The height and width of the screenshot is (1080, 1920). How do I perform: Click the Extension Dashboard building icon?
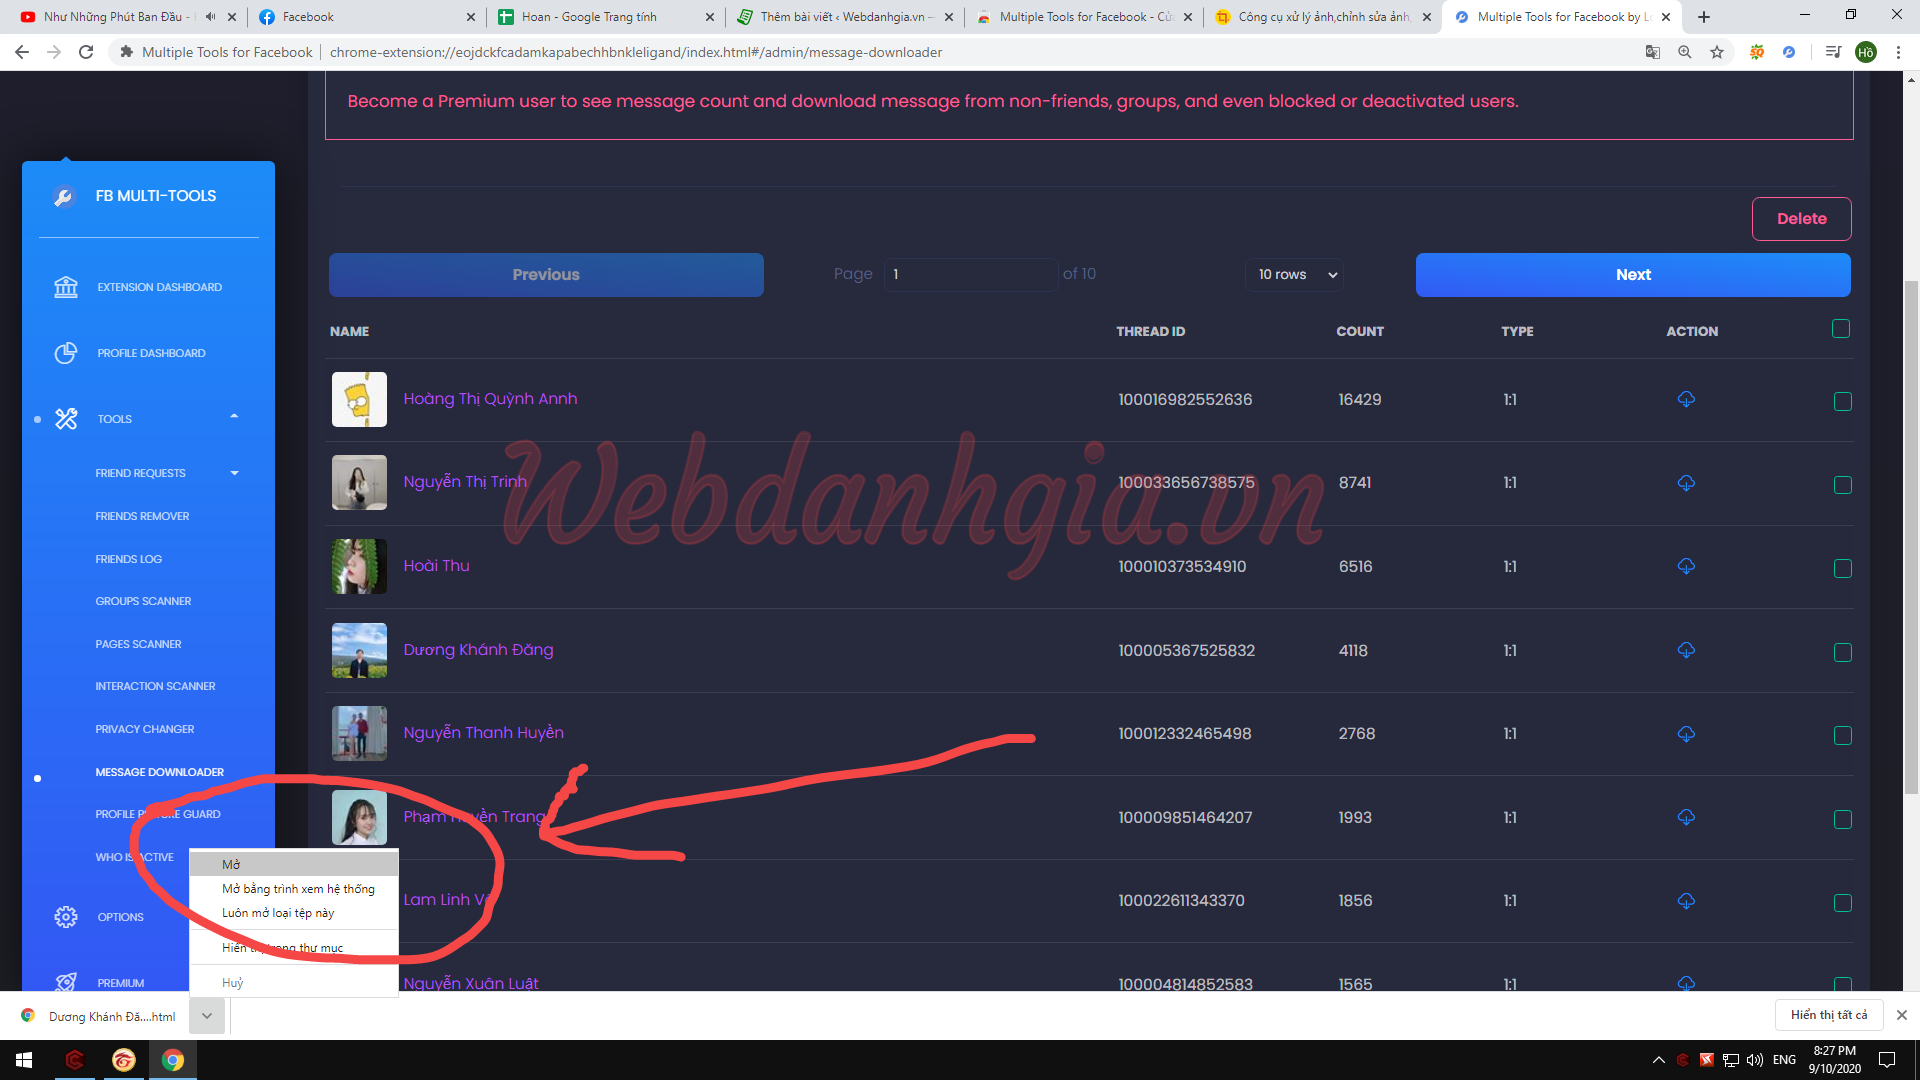[66, 287]
